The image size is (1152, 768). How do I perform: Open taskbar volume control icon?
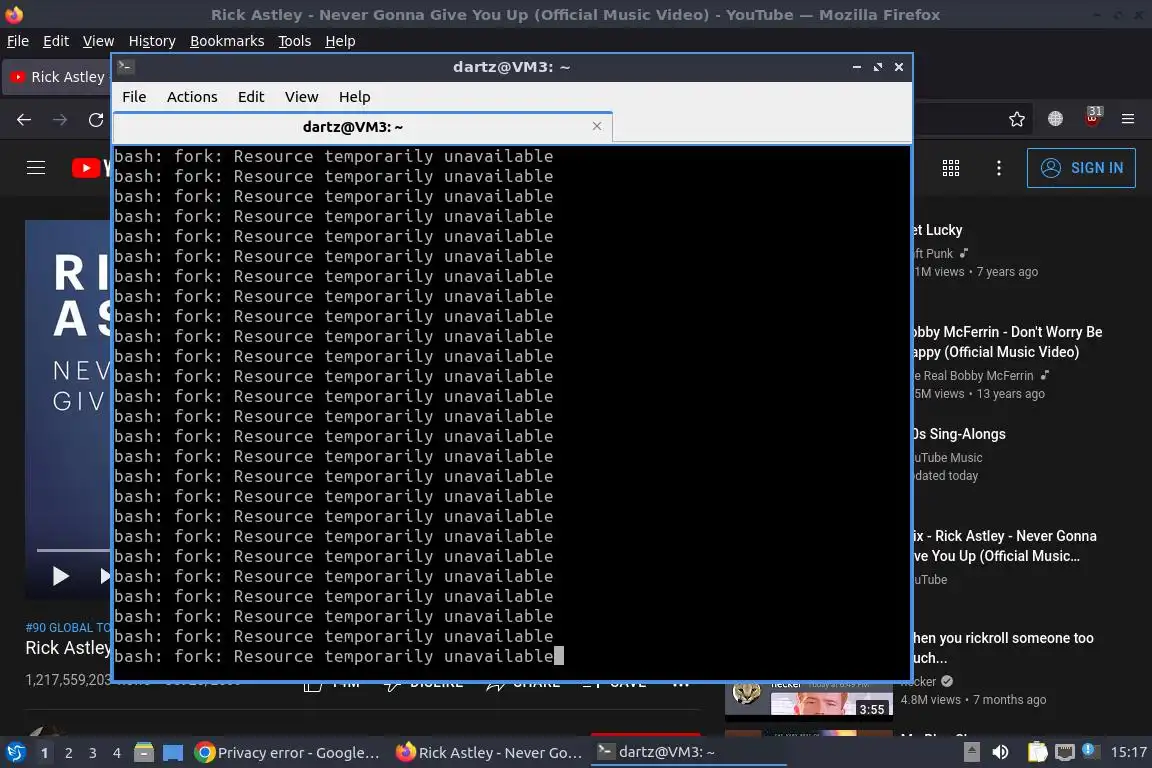pyautogui.click(x=1000, y=752)
